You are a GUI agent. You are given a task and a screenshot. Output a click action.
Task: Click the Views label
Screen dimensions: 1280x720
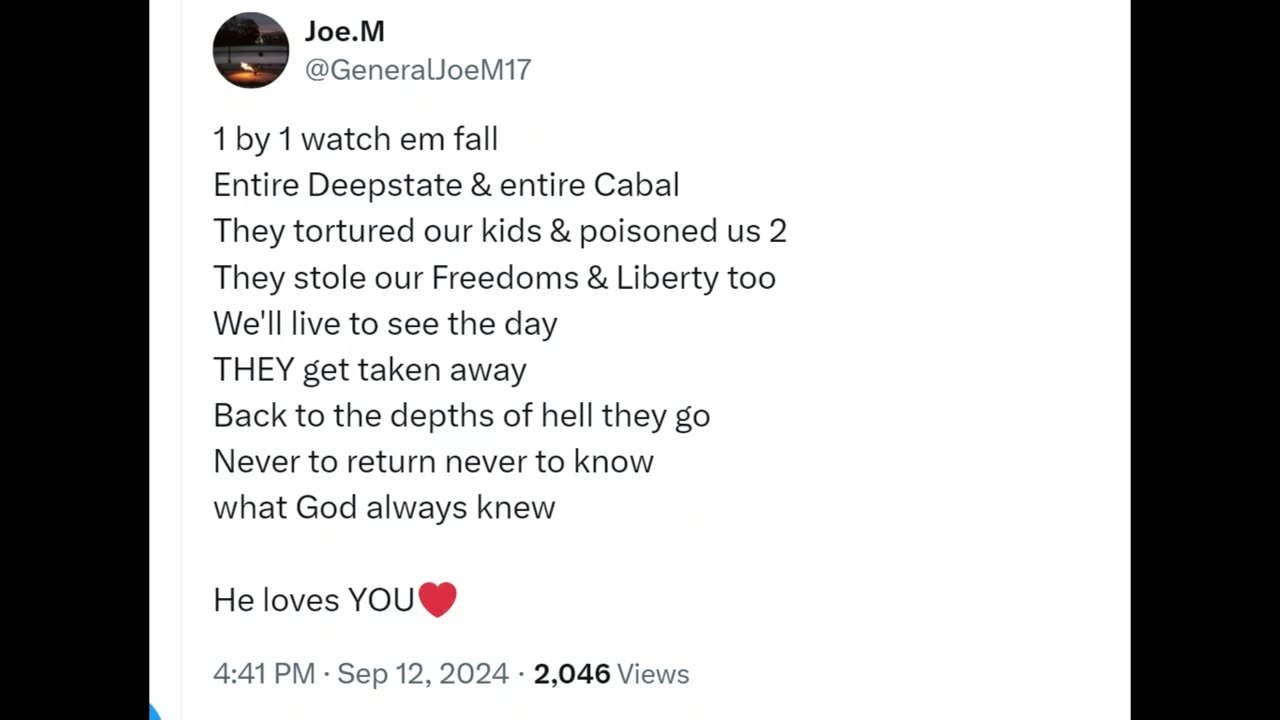[653, 674]
